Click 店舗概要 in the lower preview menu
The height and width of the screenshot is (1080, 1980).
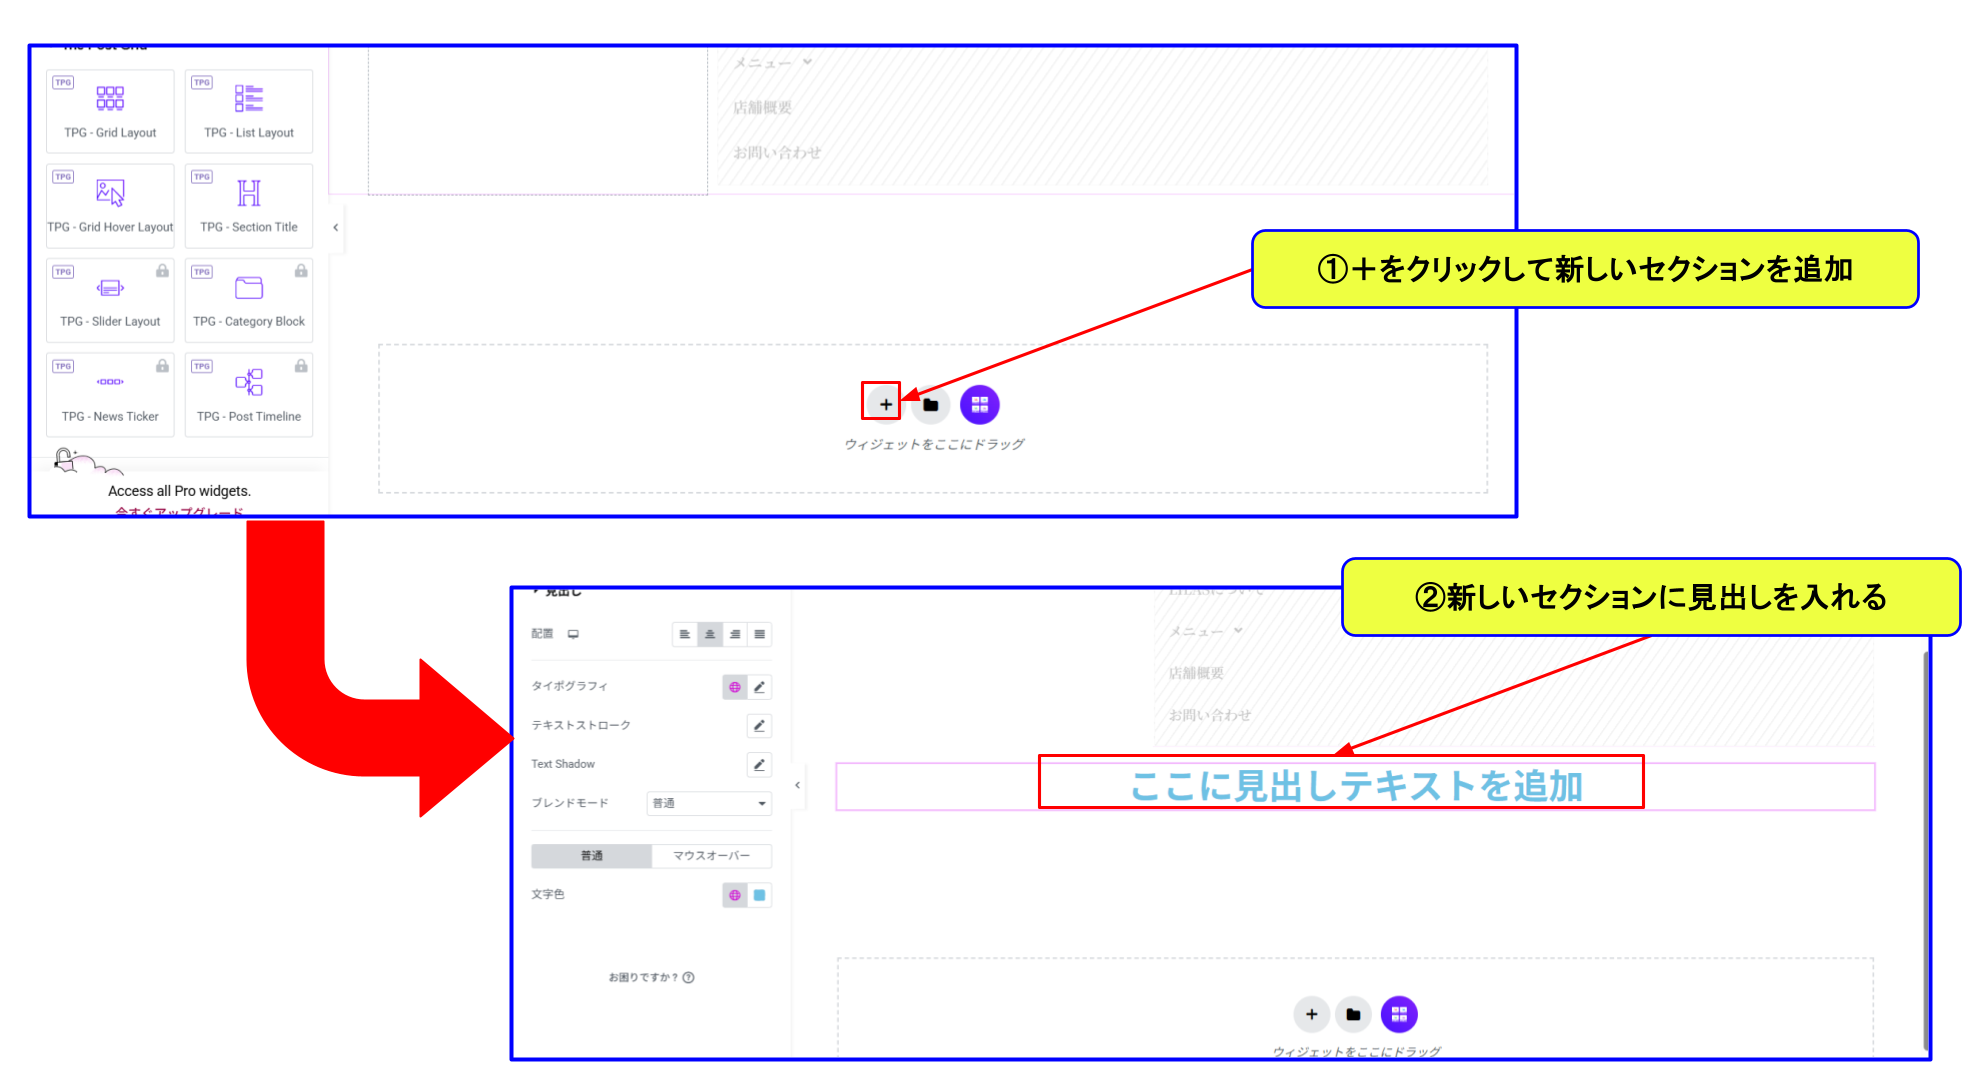1196,673
